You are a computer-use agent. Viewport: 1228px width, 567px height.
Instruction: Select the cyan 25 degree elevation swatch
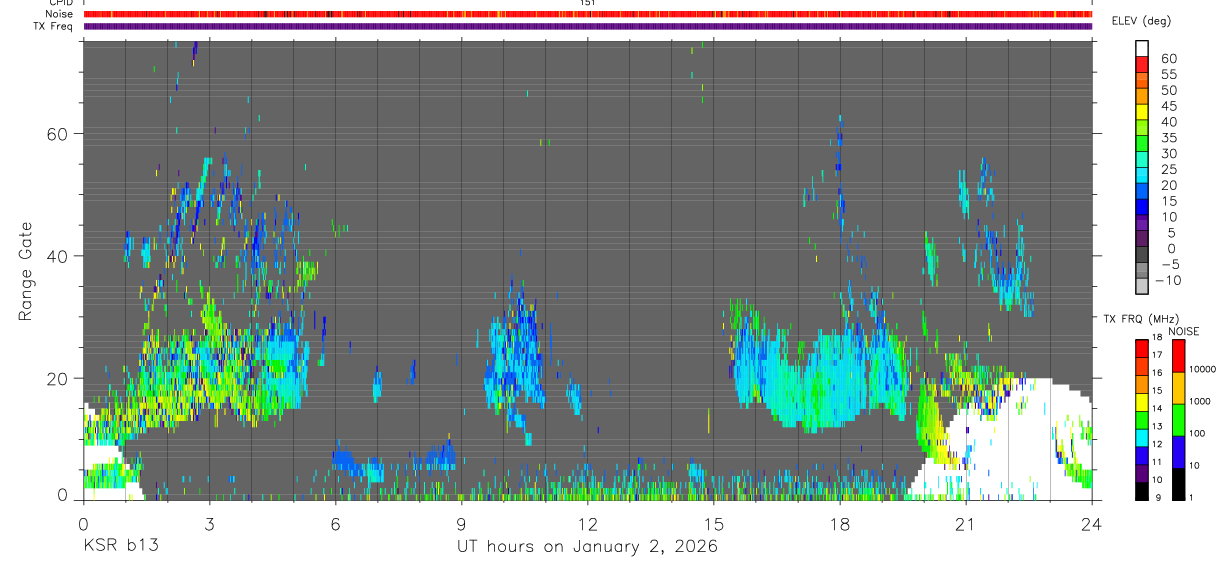click(x=1143, y=176)
